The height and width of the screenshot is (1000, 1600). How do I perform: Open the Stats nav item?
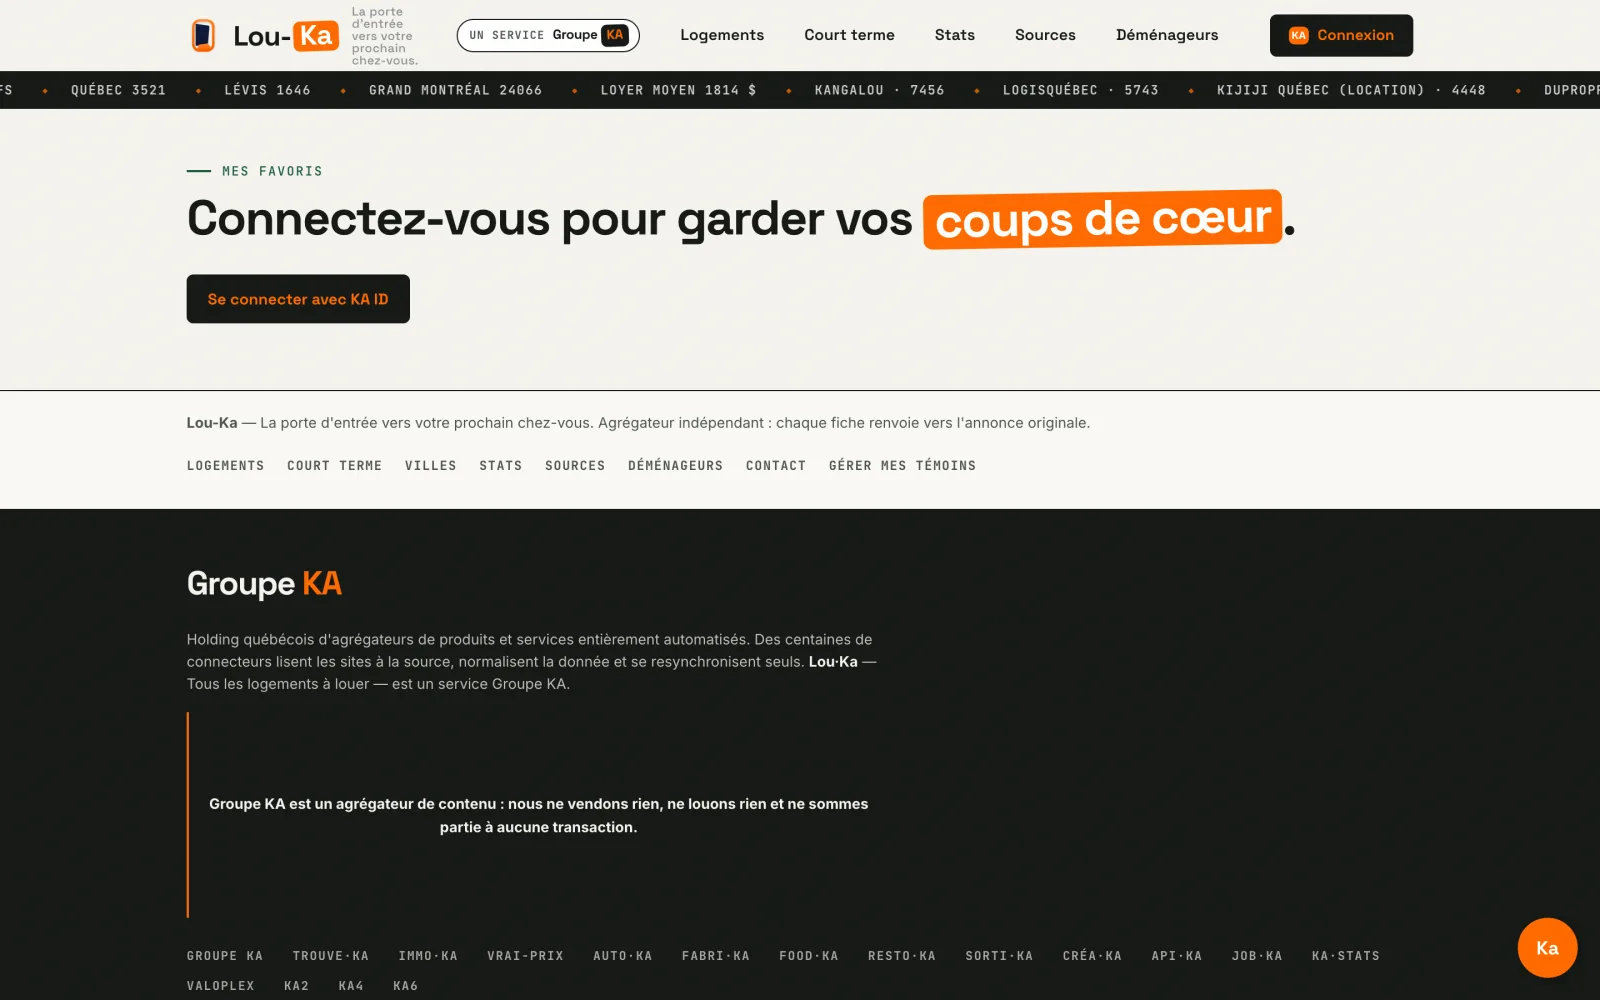click(955, 35)
